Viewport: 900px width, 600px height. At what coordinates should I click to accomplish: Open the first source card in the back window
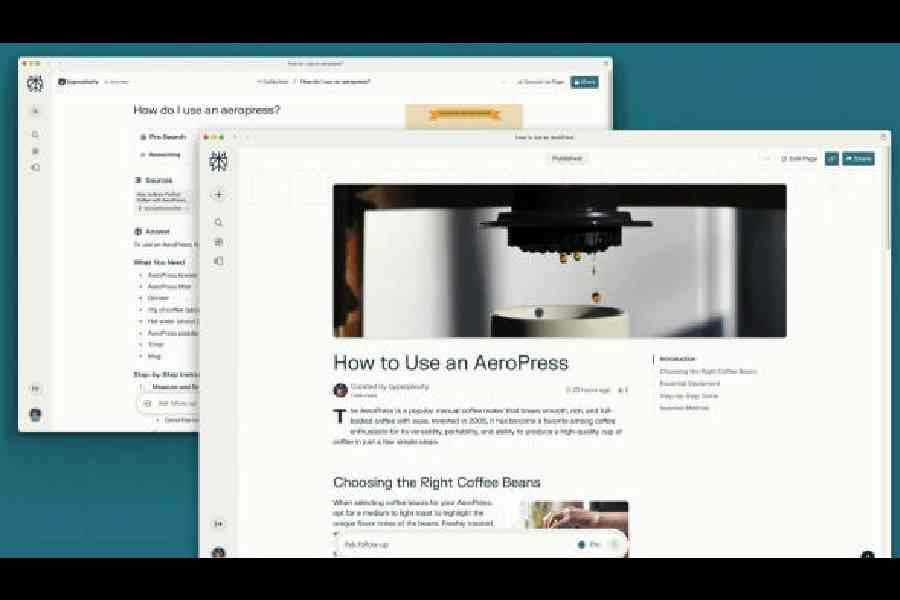(163, 201)
